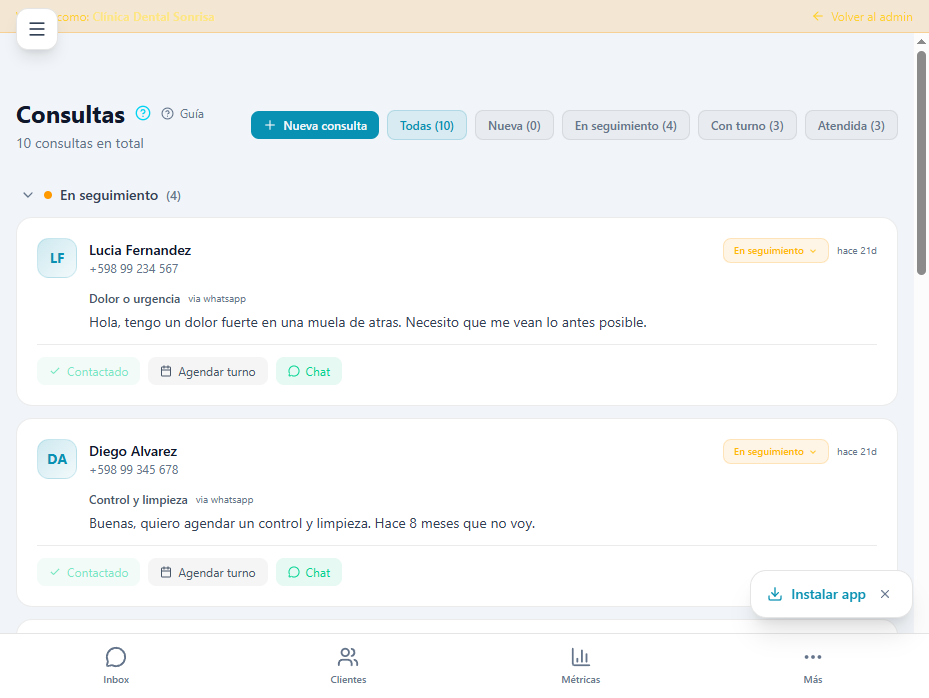The height and width of the screenshot is (698, 929).
Task: Open the hamburger menu
Action: 37,29
